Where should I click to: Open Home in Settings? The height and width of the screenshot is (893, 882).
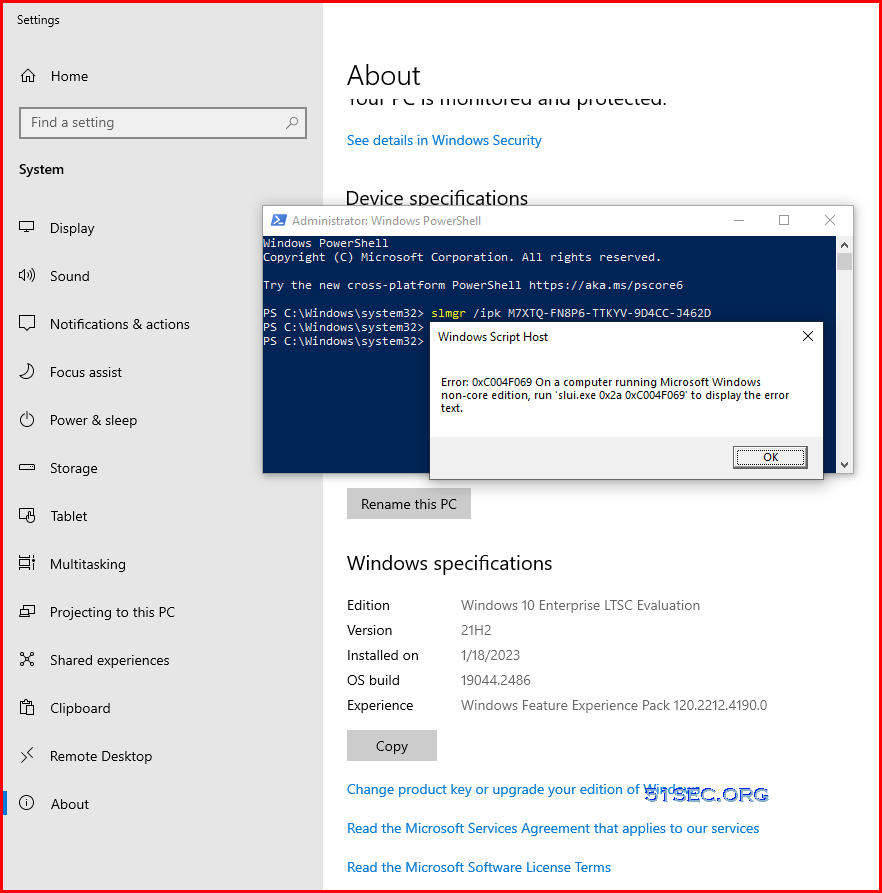69,76
